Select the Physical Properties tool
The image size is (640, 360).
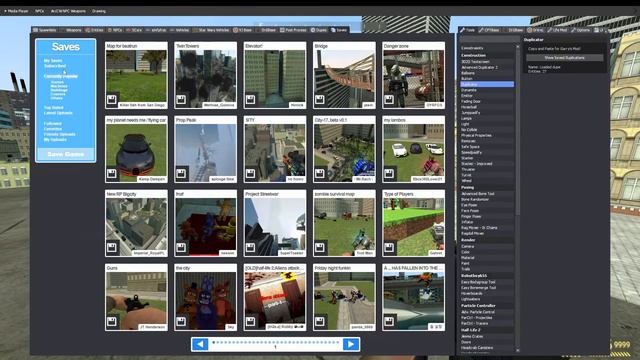point(487,135)
